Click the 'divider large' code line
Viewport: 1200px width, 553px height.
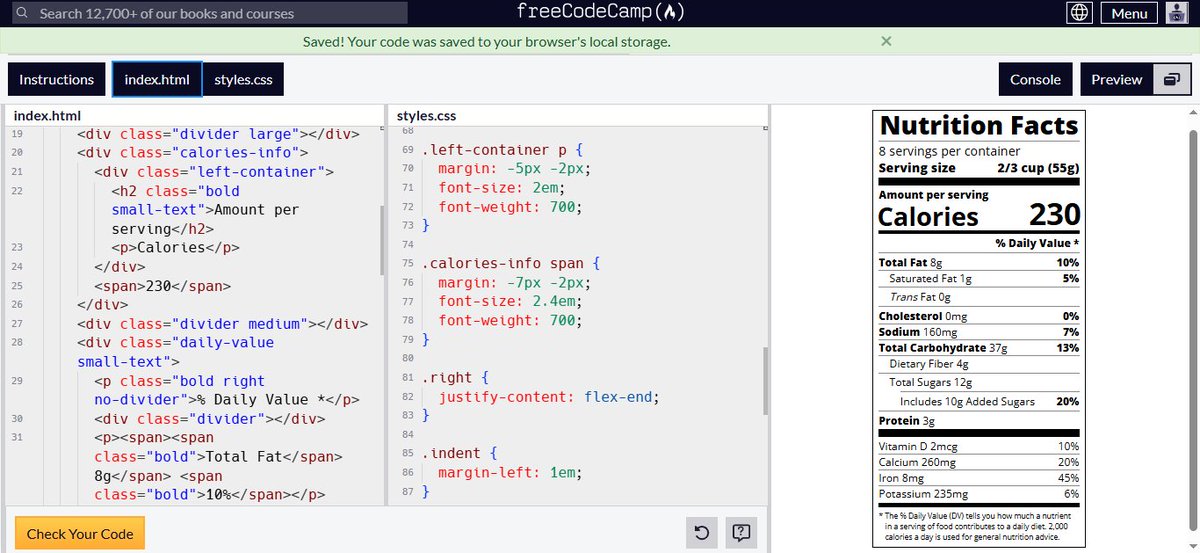(x=218, y=134)
